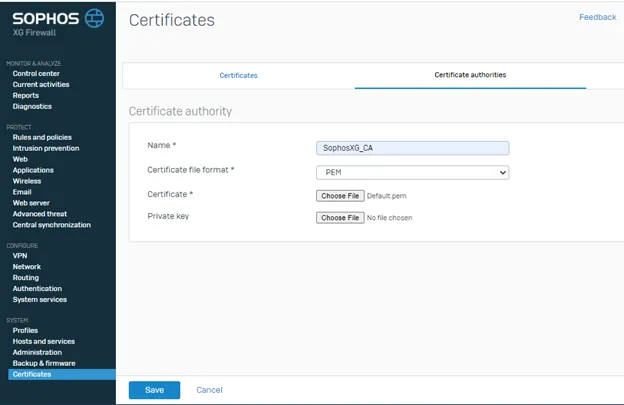Choose File for the Certificate
The image size is (624, 405).
tap(340, 196)
